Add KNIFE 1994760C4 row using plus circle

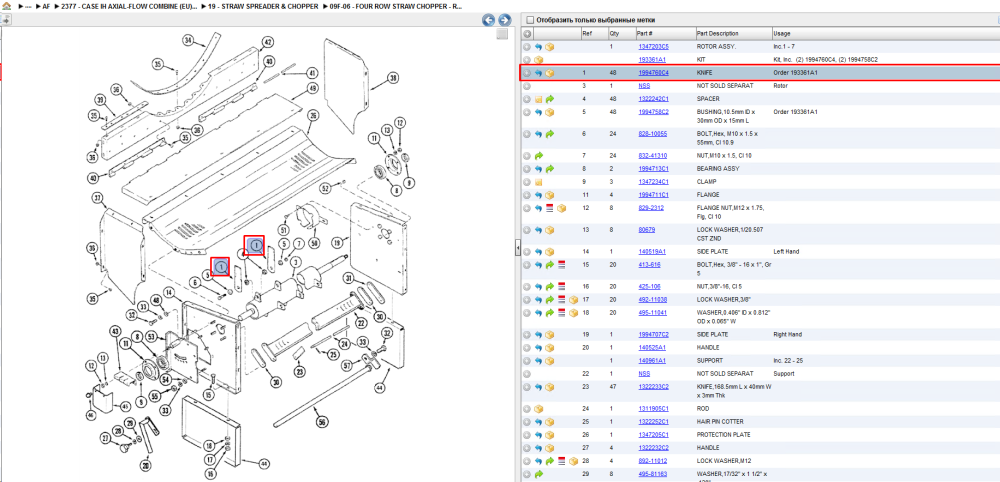click(527, 73)
